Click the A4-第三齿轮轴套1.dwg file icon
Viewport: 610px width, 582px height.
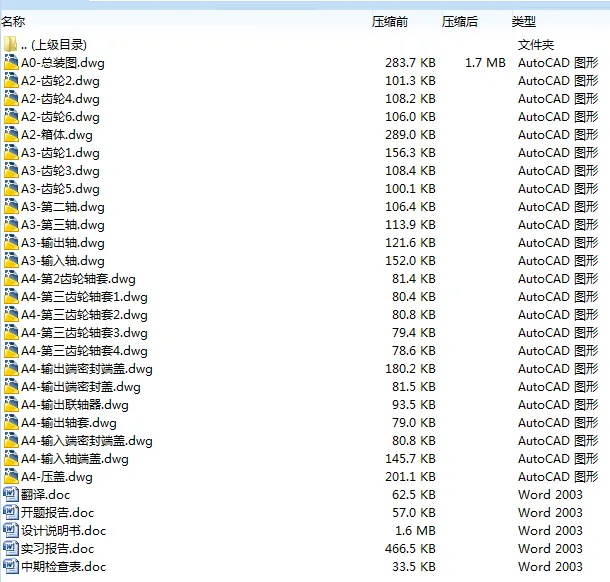pos(11,296)
